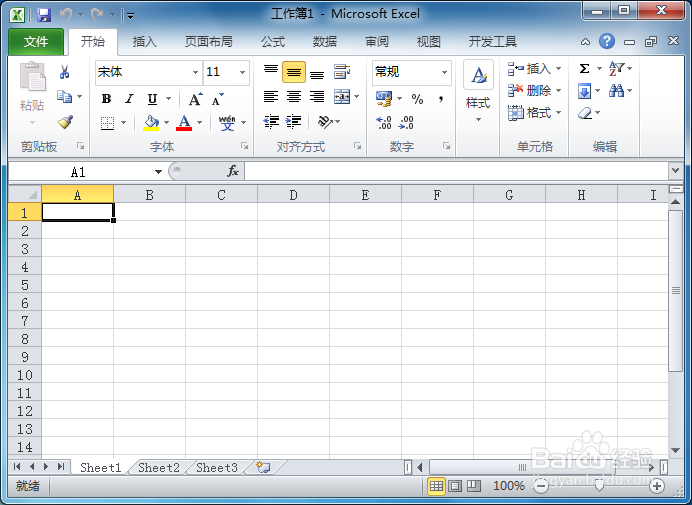Click the Merge and Center icon

342,97
